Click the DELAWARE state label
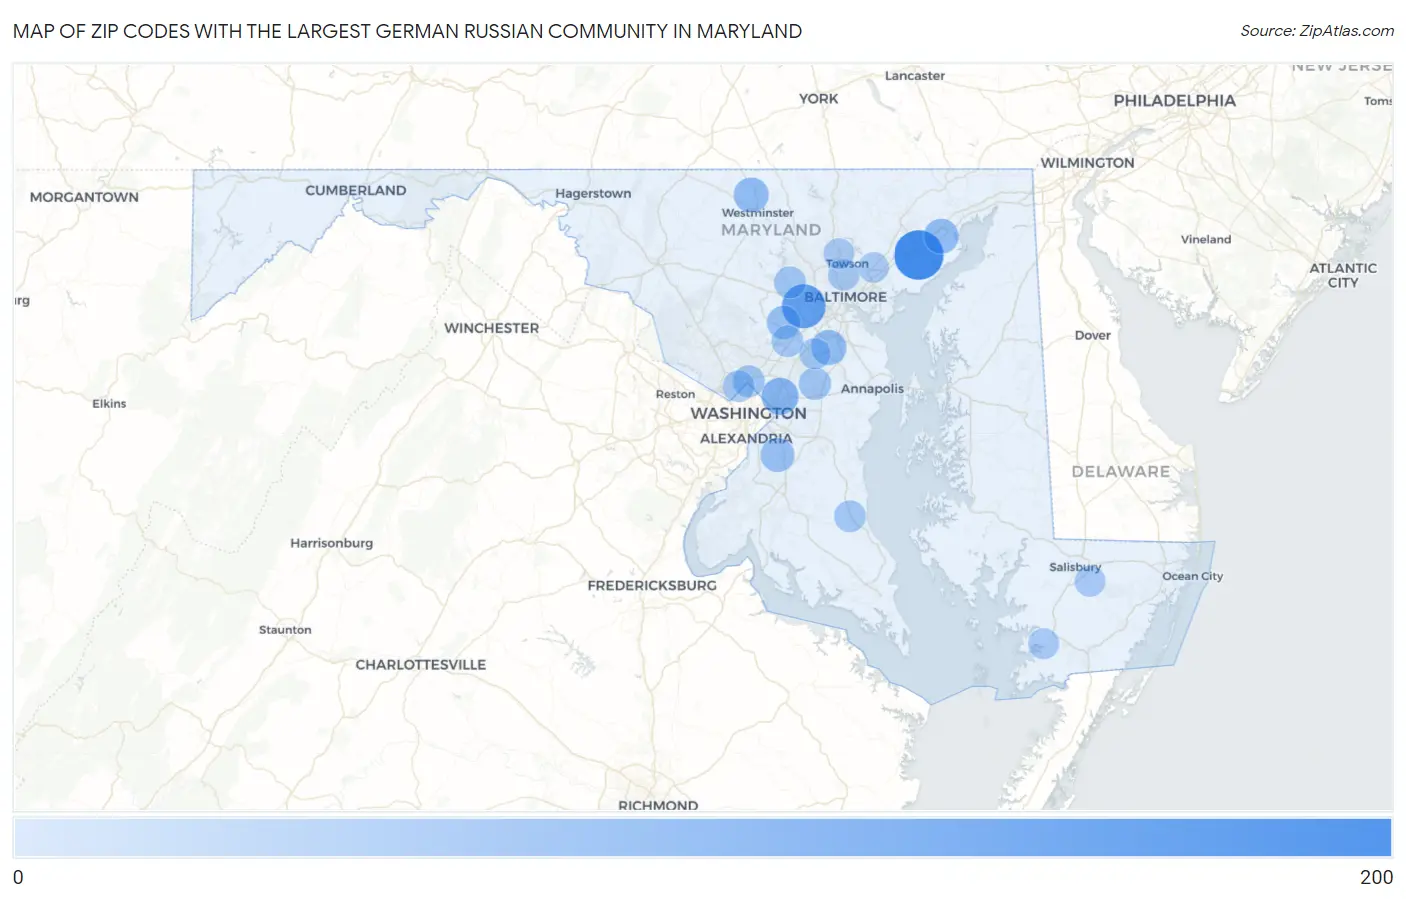The image size is (1406, 899). tap(1120, 471)
